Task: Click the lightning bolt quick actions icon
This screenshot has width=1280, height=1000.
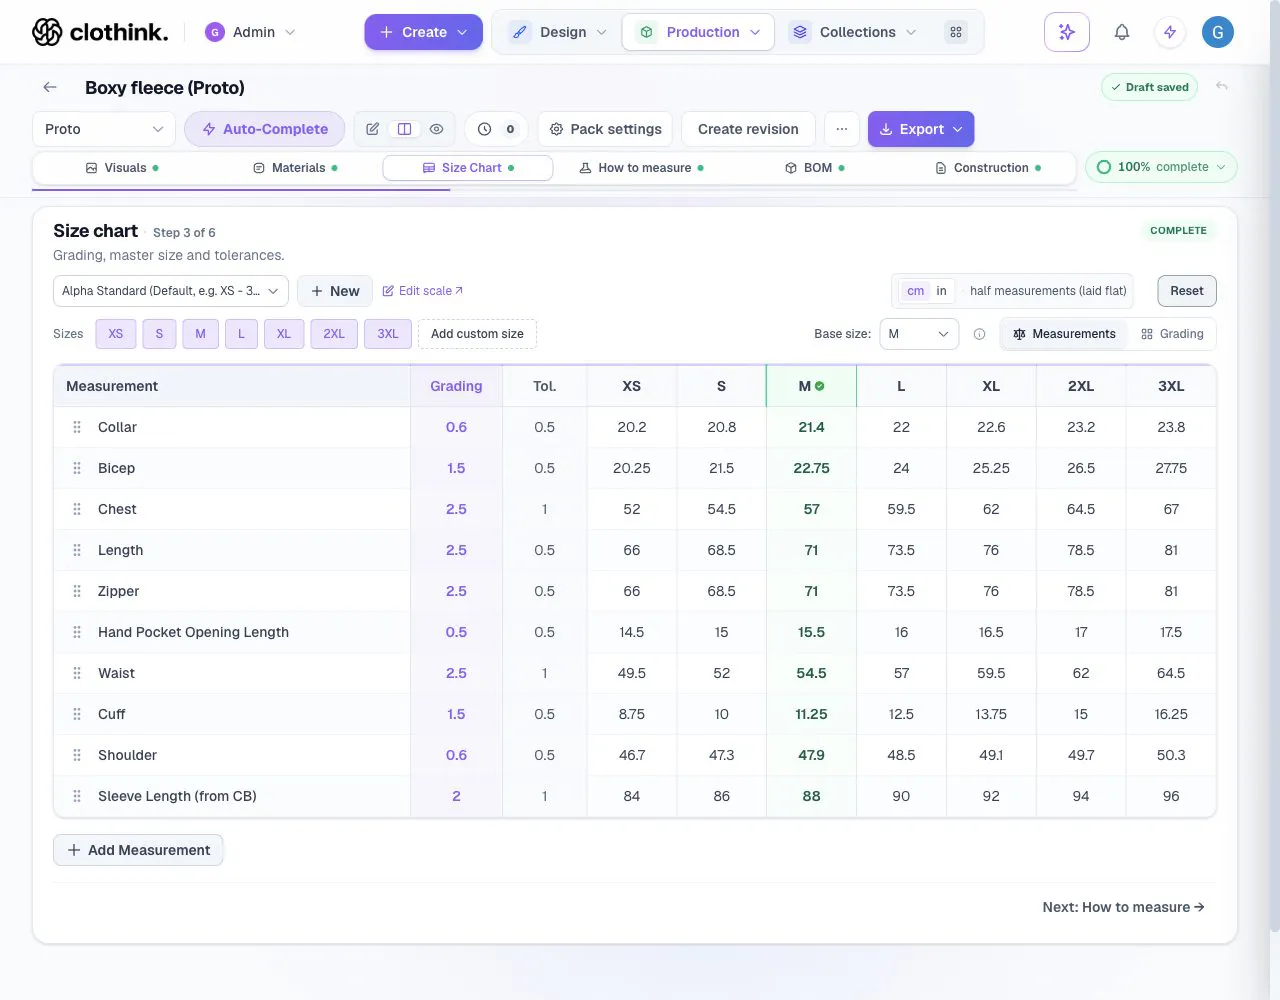Action: pyautogui.click(x=1170, y=32)
